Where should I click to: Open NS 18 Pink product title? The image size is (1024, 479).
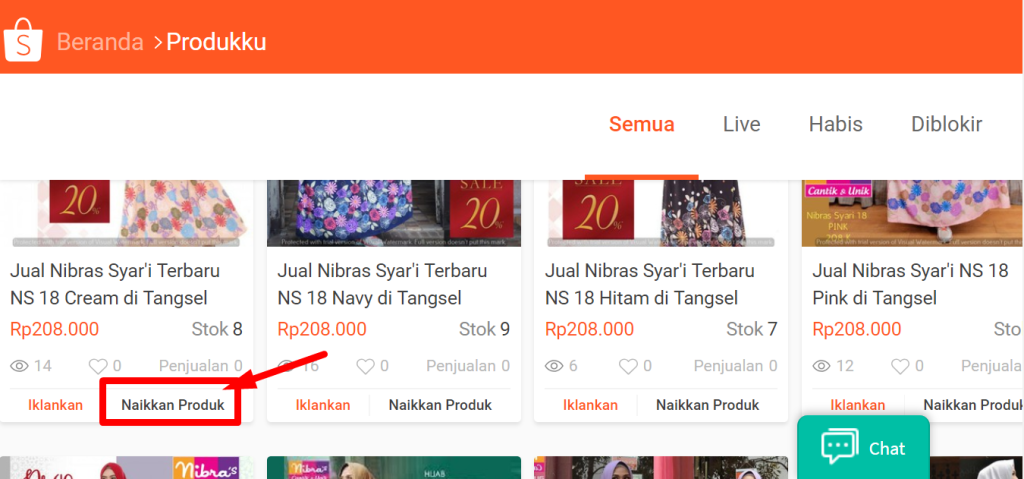pos(910,284)
